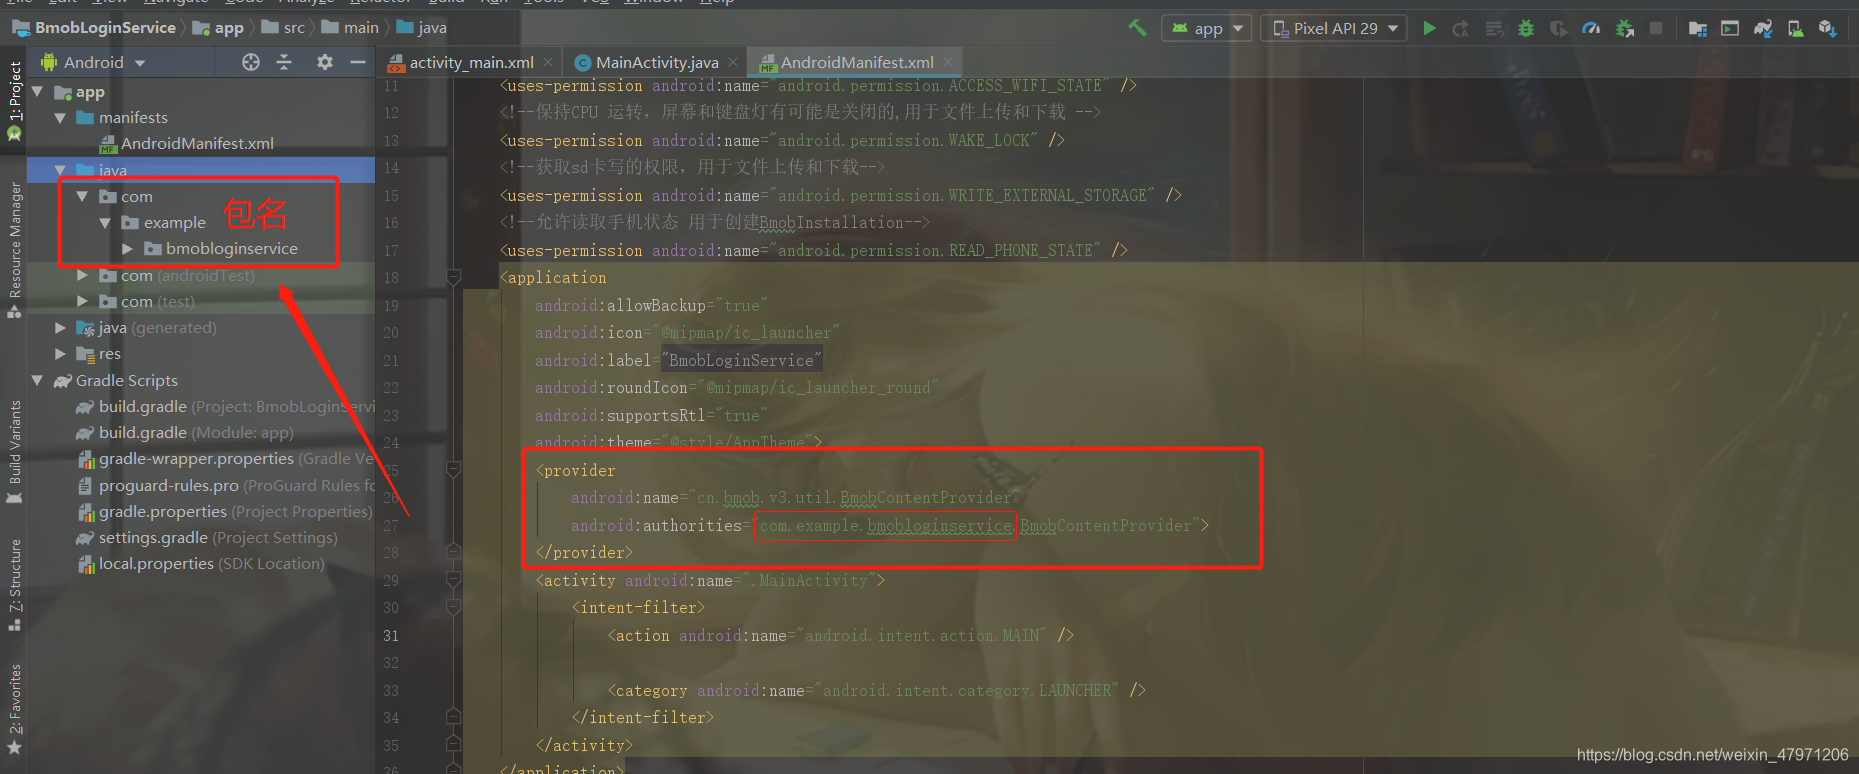
Task: Click Apply Changes and Restart Activity icon
Action: 1461,28
